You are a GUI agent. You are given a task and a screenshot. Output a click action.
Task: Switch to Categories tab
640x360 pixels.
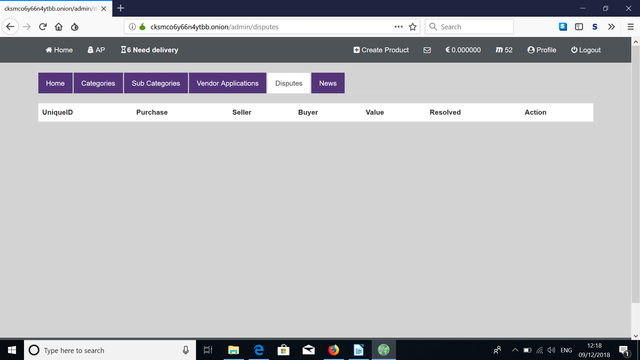click(x=98, y=83)
